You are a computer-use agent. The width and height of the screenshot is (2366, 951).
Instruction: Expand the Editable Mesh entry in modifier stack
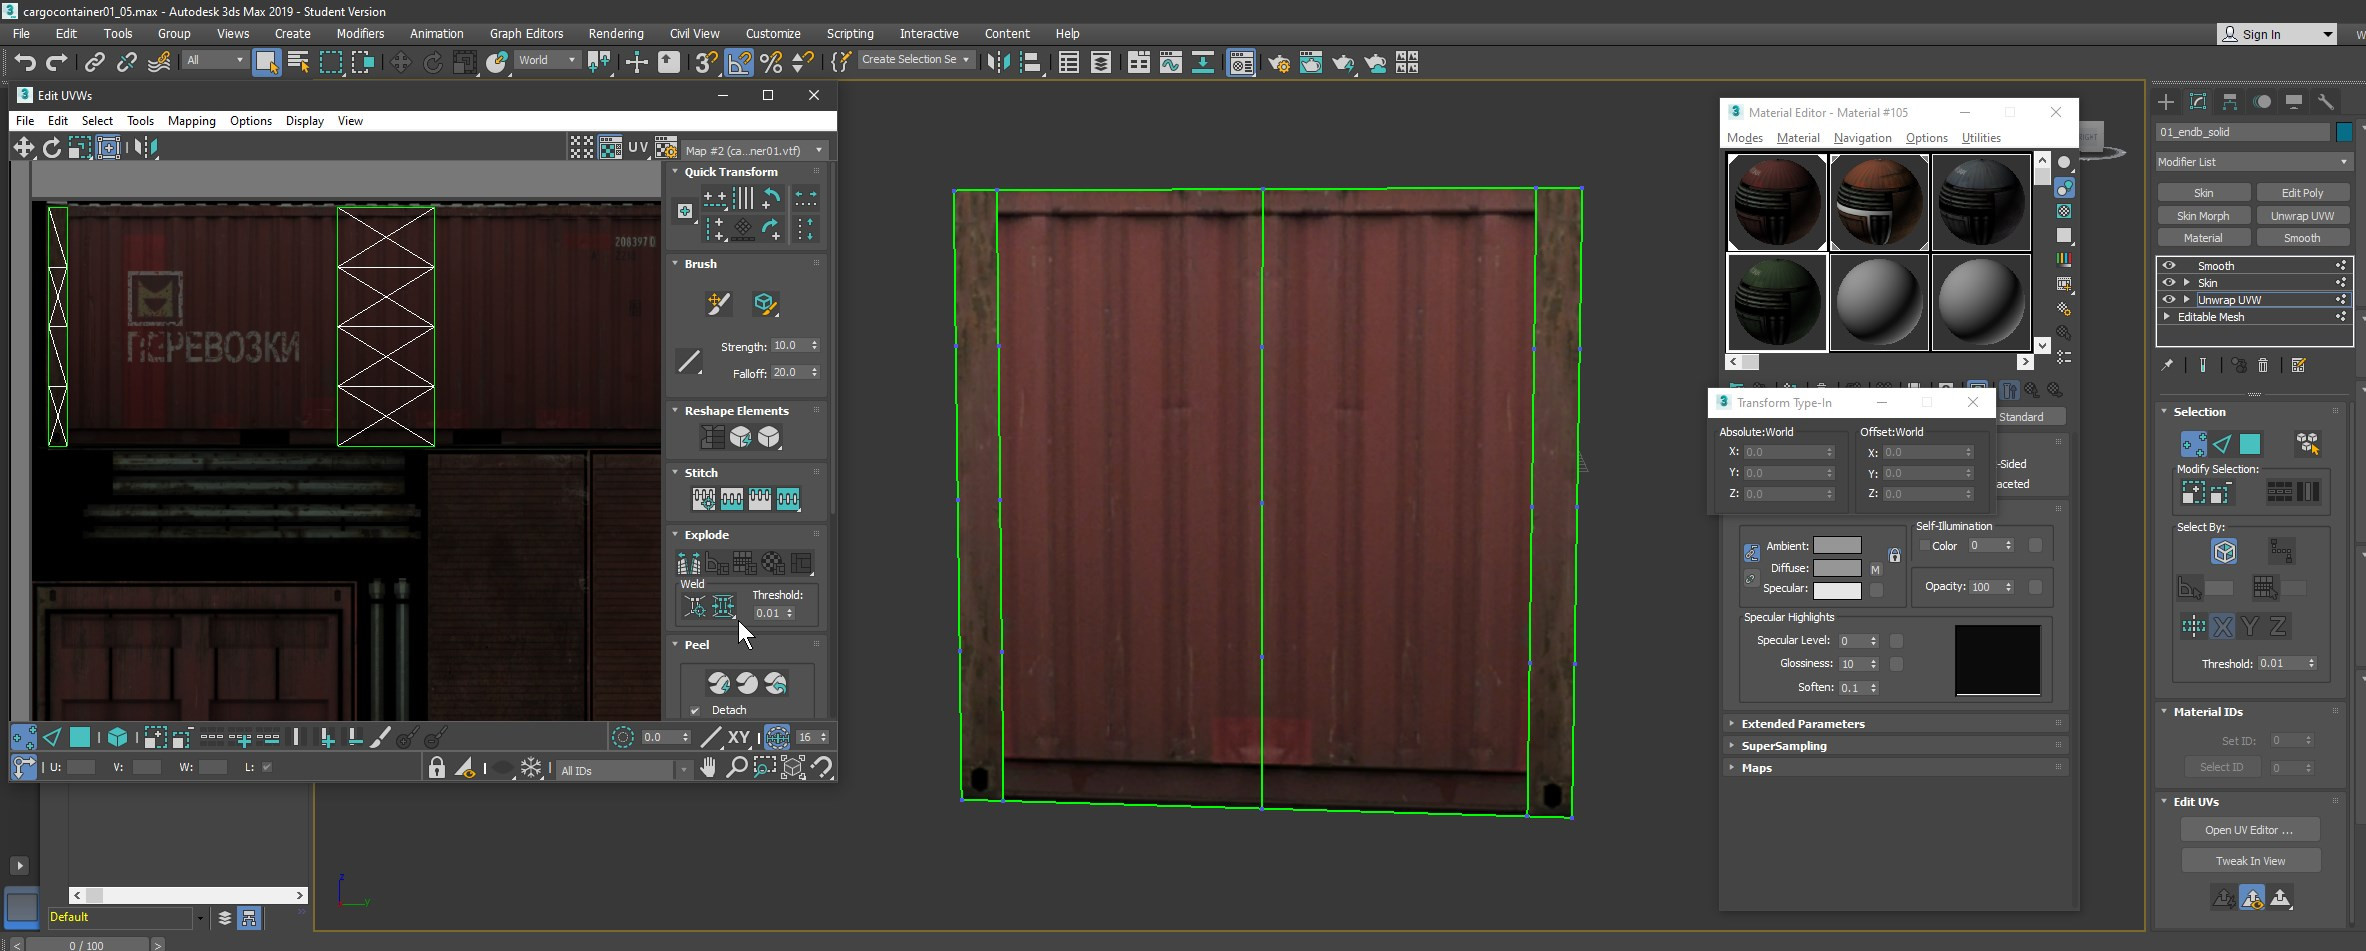click(x=2167, y=316)
